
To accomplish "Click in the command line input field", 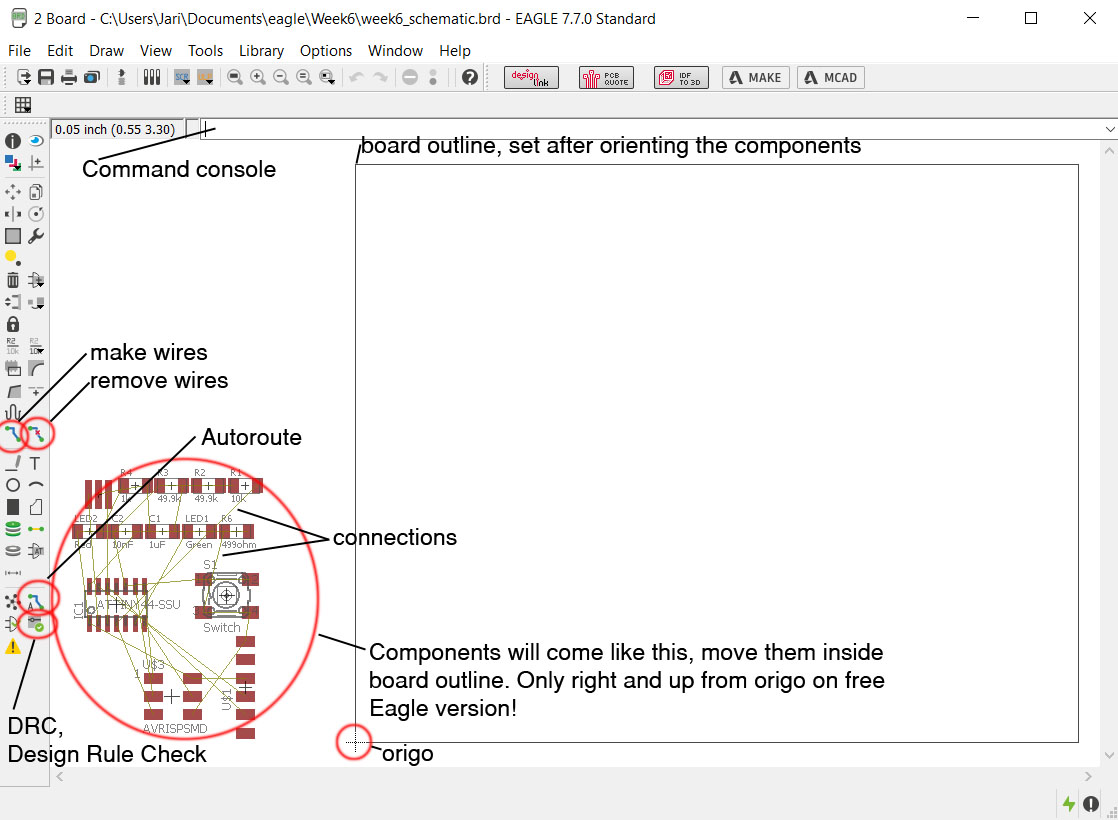I will (651, 129).
